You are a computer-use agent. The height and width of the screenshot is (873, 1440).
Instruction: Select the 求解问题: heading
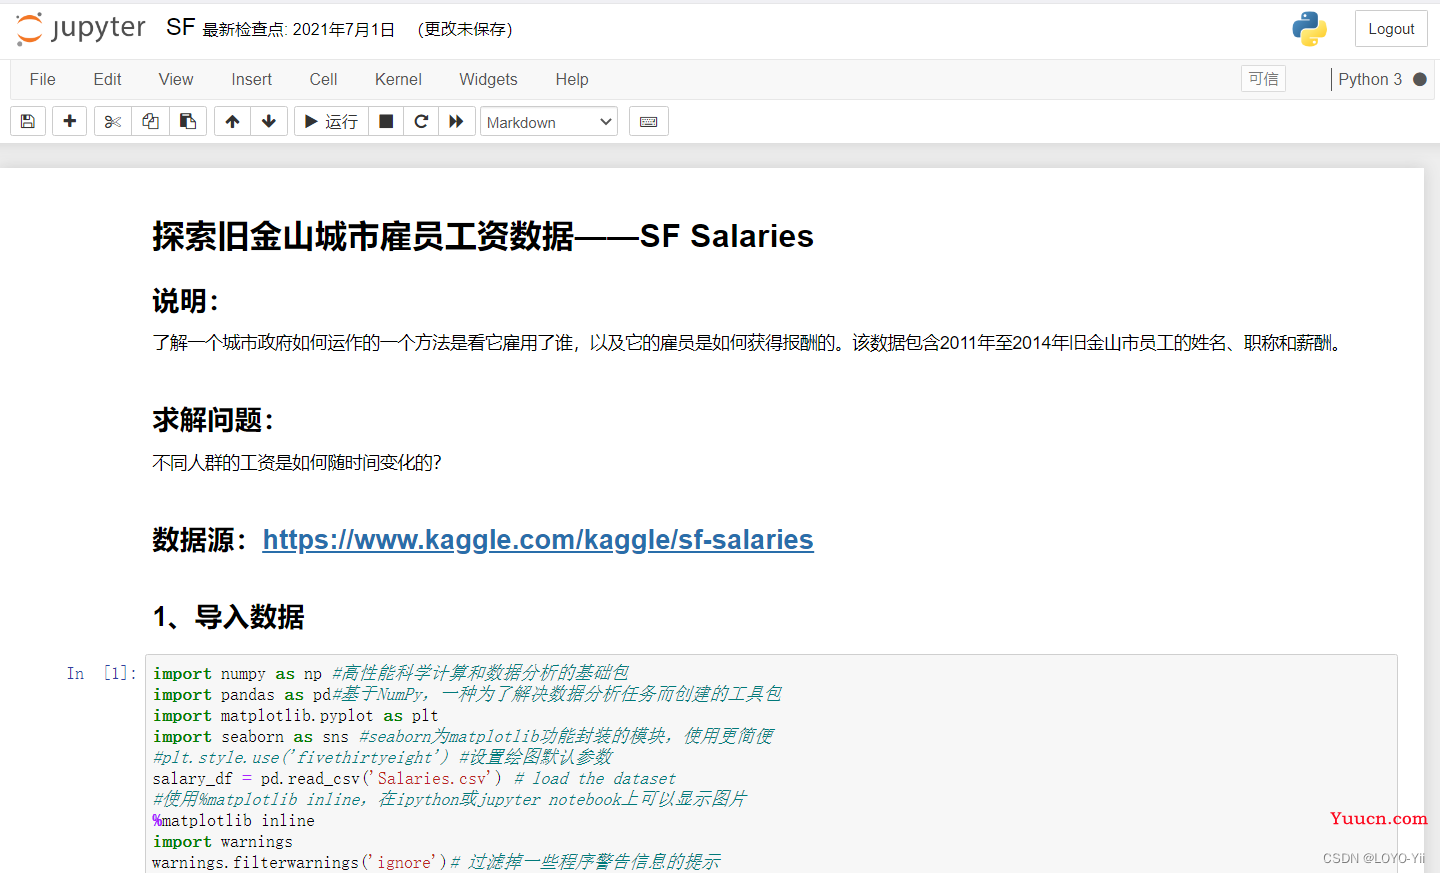coord(213,420)
